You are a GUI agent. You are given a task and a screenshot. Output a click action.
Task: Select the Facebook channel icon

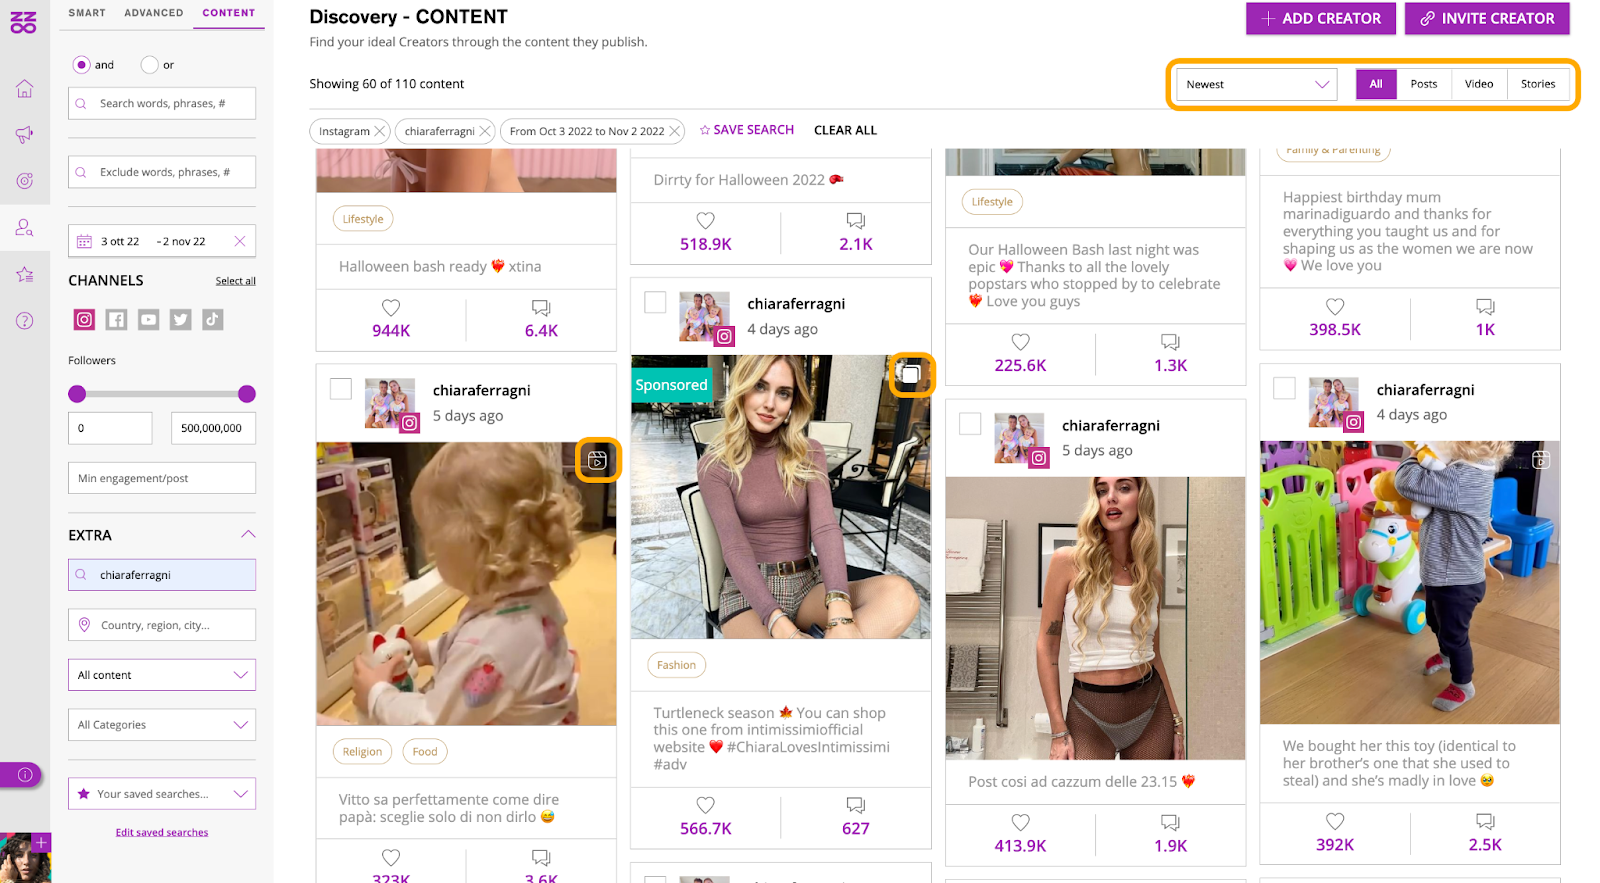click(x=117, y=320)
